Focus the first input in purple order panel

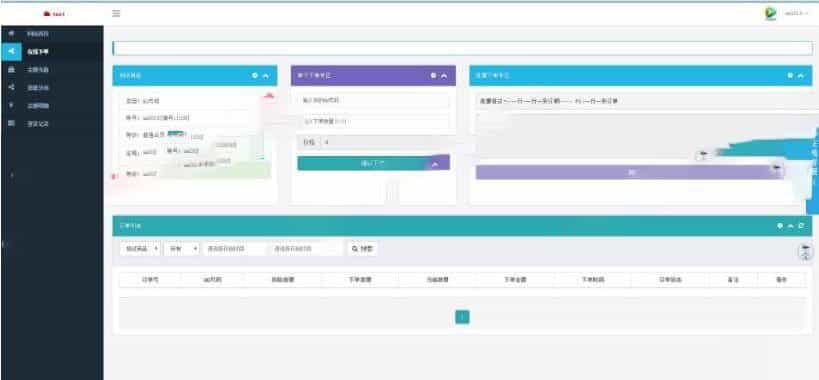tap(373, 100)
